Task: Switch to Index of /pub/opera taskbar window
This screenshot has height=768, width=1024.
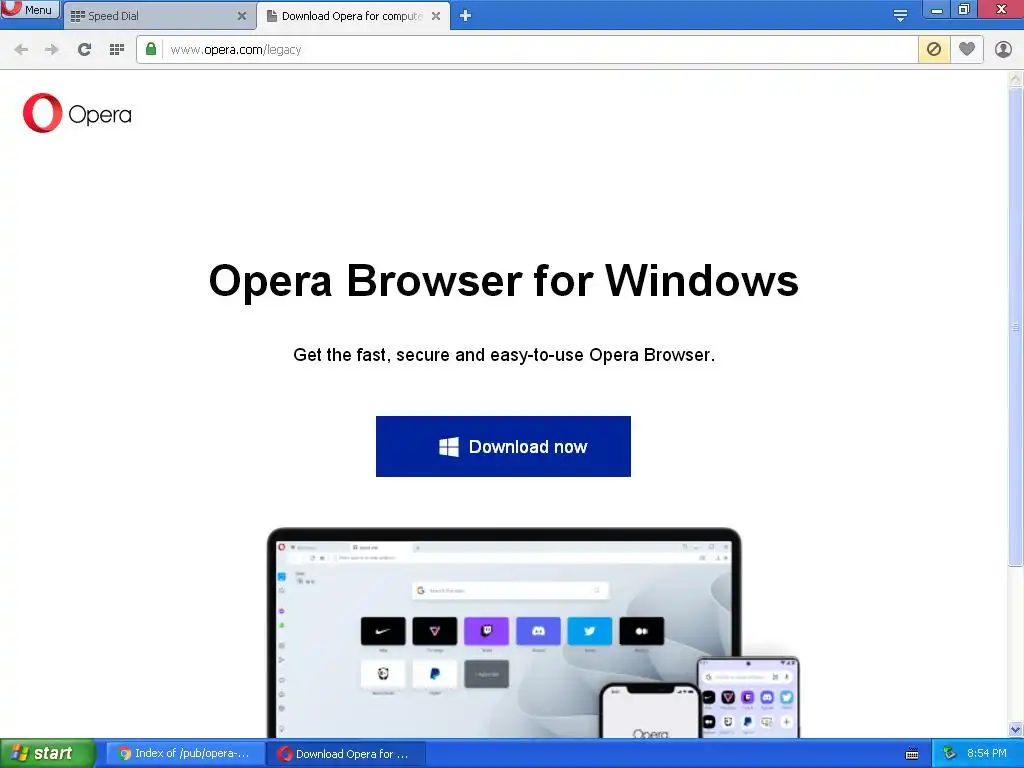Action: point(184,754)
